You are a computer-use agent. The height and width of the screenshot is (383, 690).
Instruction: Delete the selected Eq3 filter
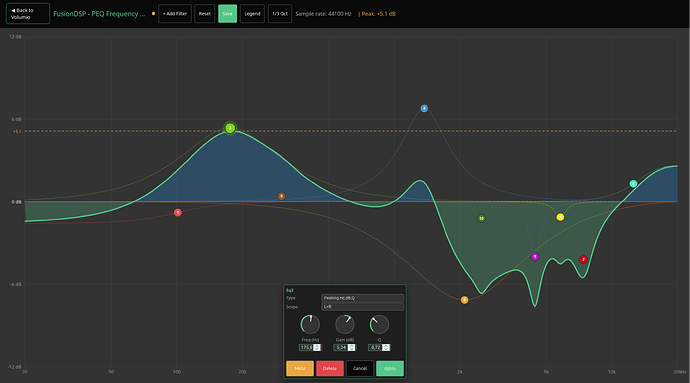(x=330, y=368)
